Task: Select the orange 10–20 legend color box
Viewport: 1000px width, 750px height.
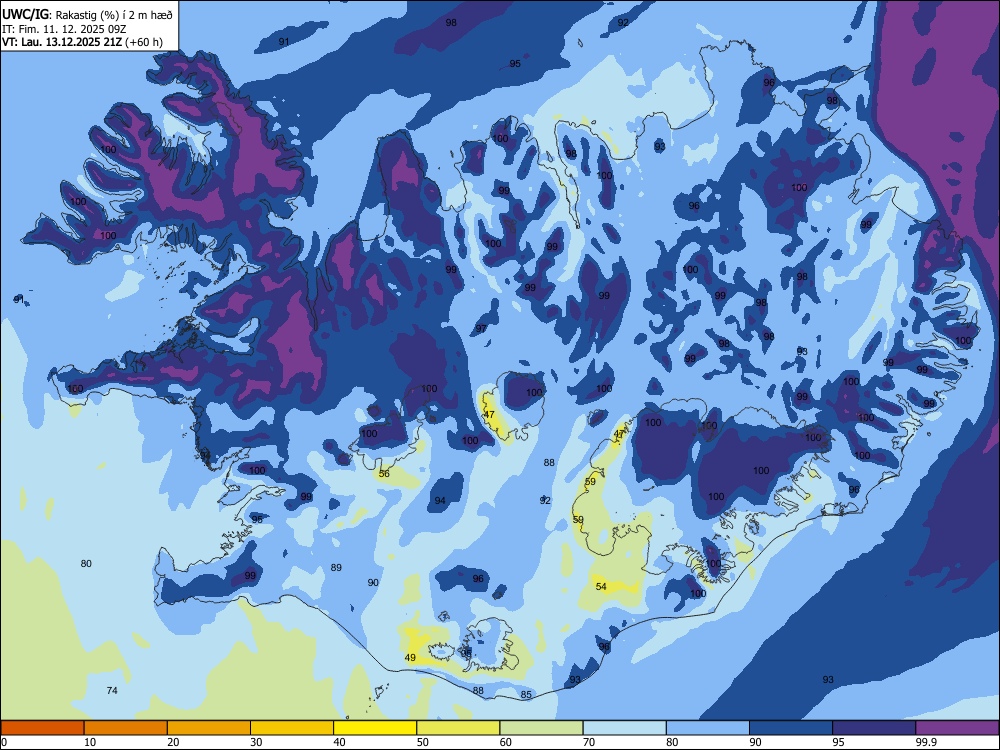Action: 126,728
